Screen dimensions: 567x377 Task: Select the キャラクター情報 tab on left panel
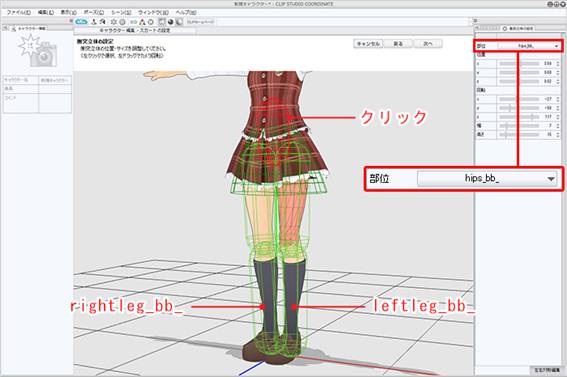pyautogui.click(x=28, y=28)
